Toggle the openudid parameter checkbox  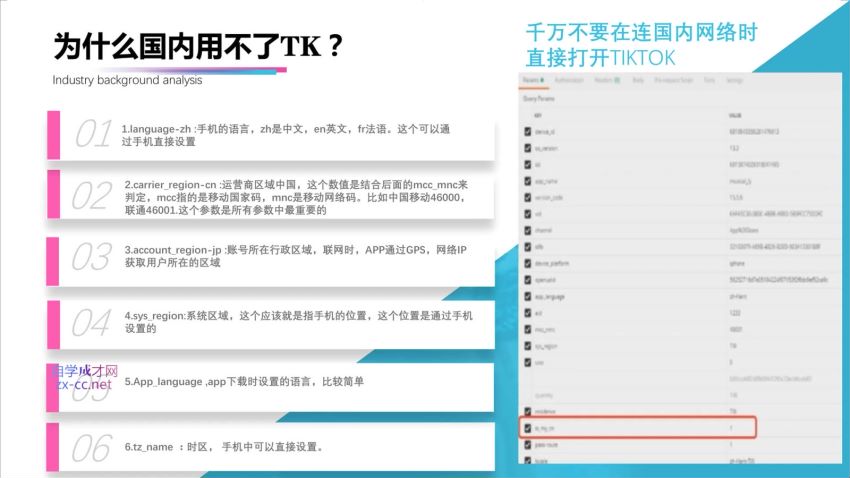click(x=527, y=280)
